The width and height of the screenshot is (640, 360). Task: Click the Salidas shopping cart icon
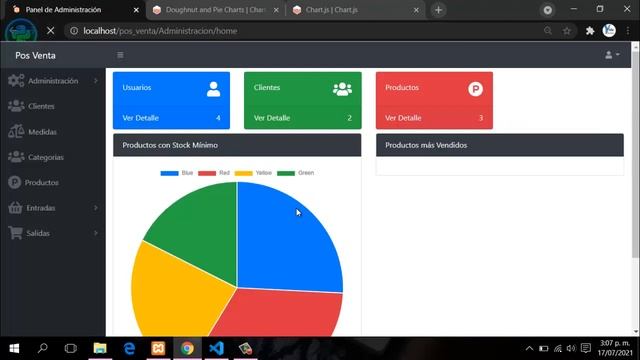(x=16, y=233)
